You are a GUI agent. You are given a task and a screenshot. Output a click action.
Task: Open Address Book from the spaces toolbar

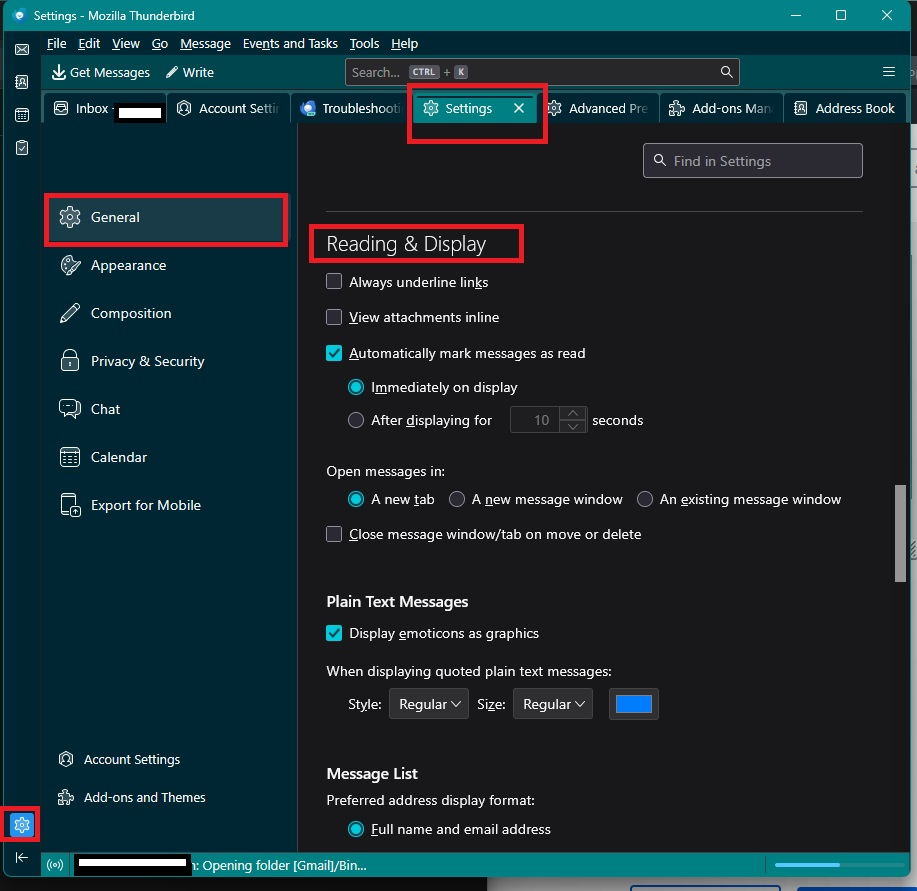(21, 82)
